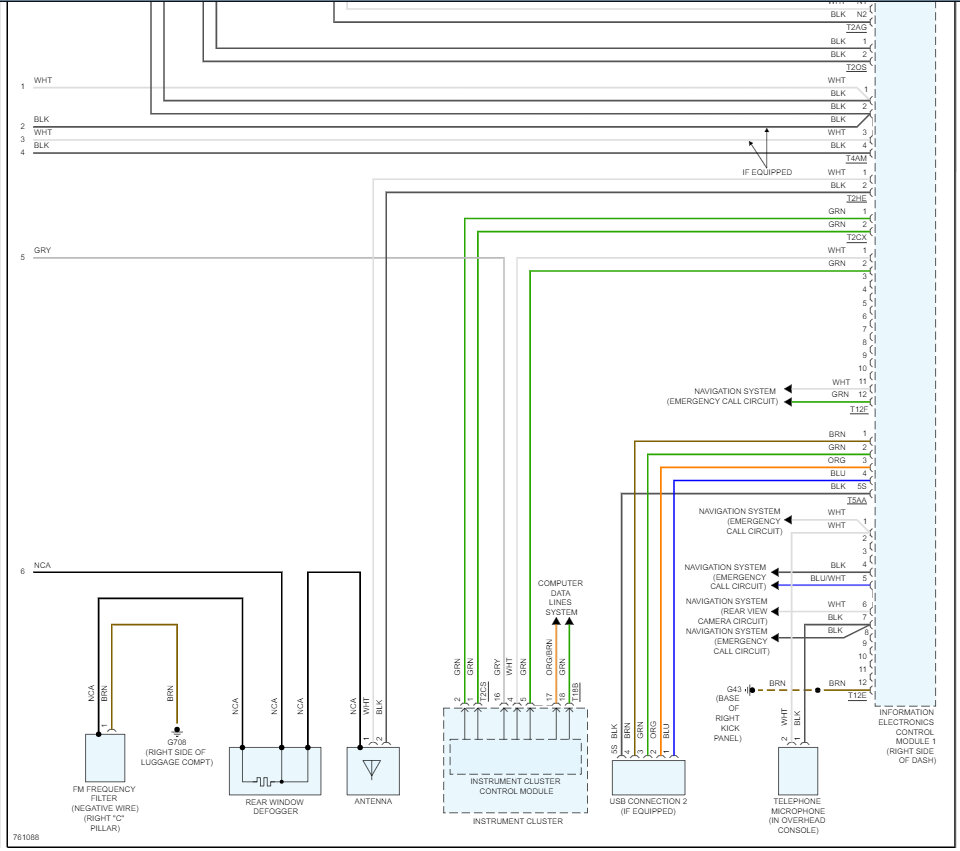960x851 pixels.
Task: Click the diagram number 761088
Action: coord(26,837)
